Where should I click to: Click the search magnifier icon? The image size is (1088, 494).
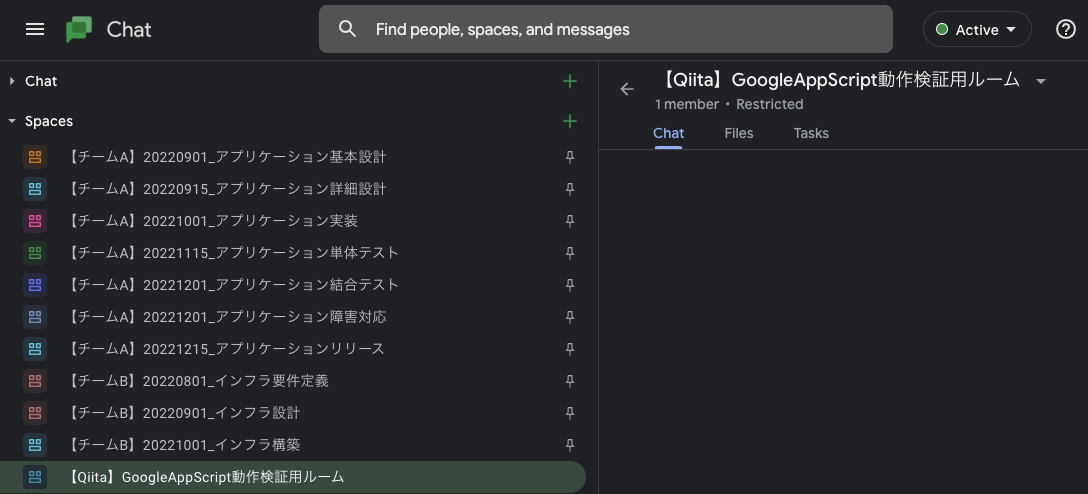point(347,29)
